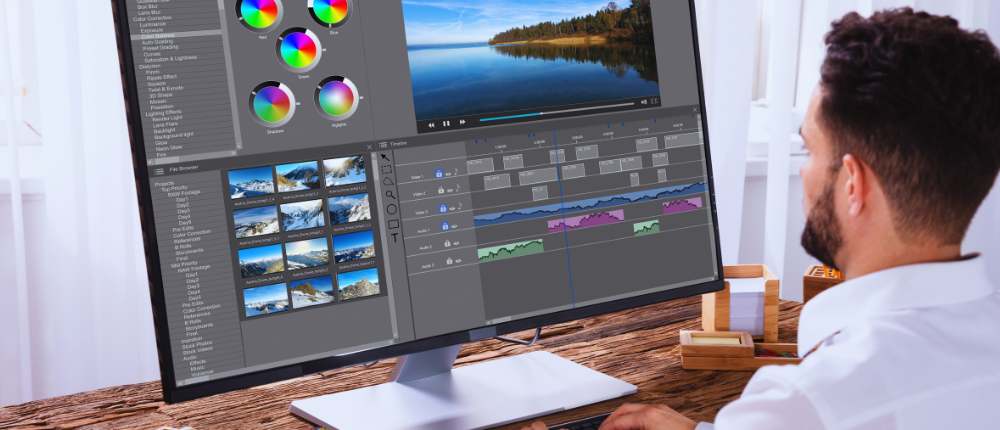Image resolution: width=1000 pixels, height=430 pixels.
Task: Click the Shadows color wheel
Action: point(271,102)
